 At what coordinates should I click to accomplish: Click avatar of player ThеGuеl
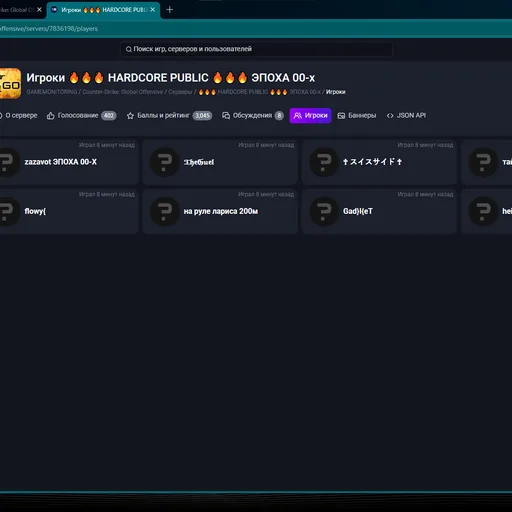pyautogui.click(x=165, y=162)
